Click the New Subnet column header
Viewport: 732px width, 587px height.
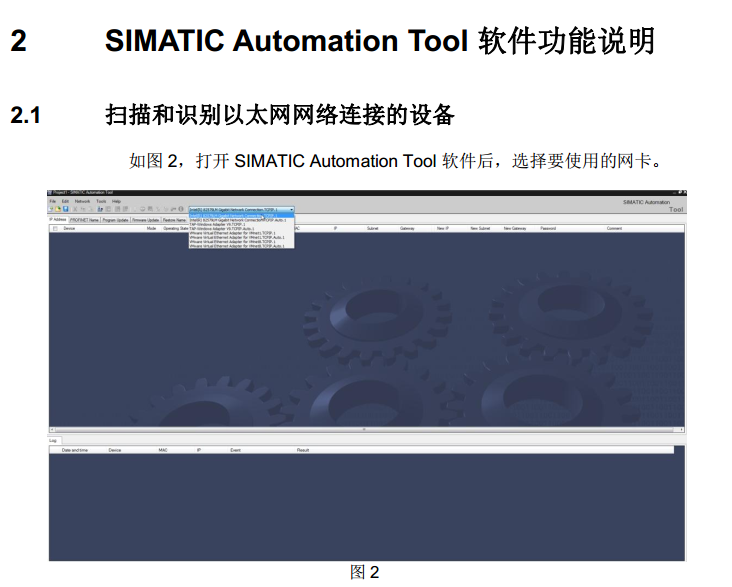pyautogui.click(x=480, y=228)
